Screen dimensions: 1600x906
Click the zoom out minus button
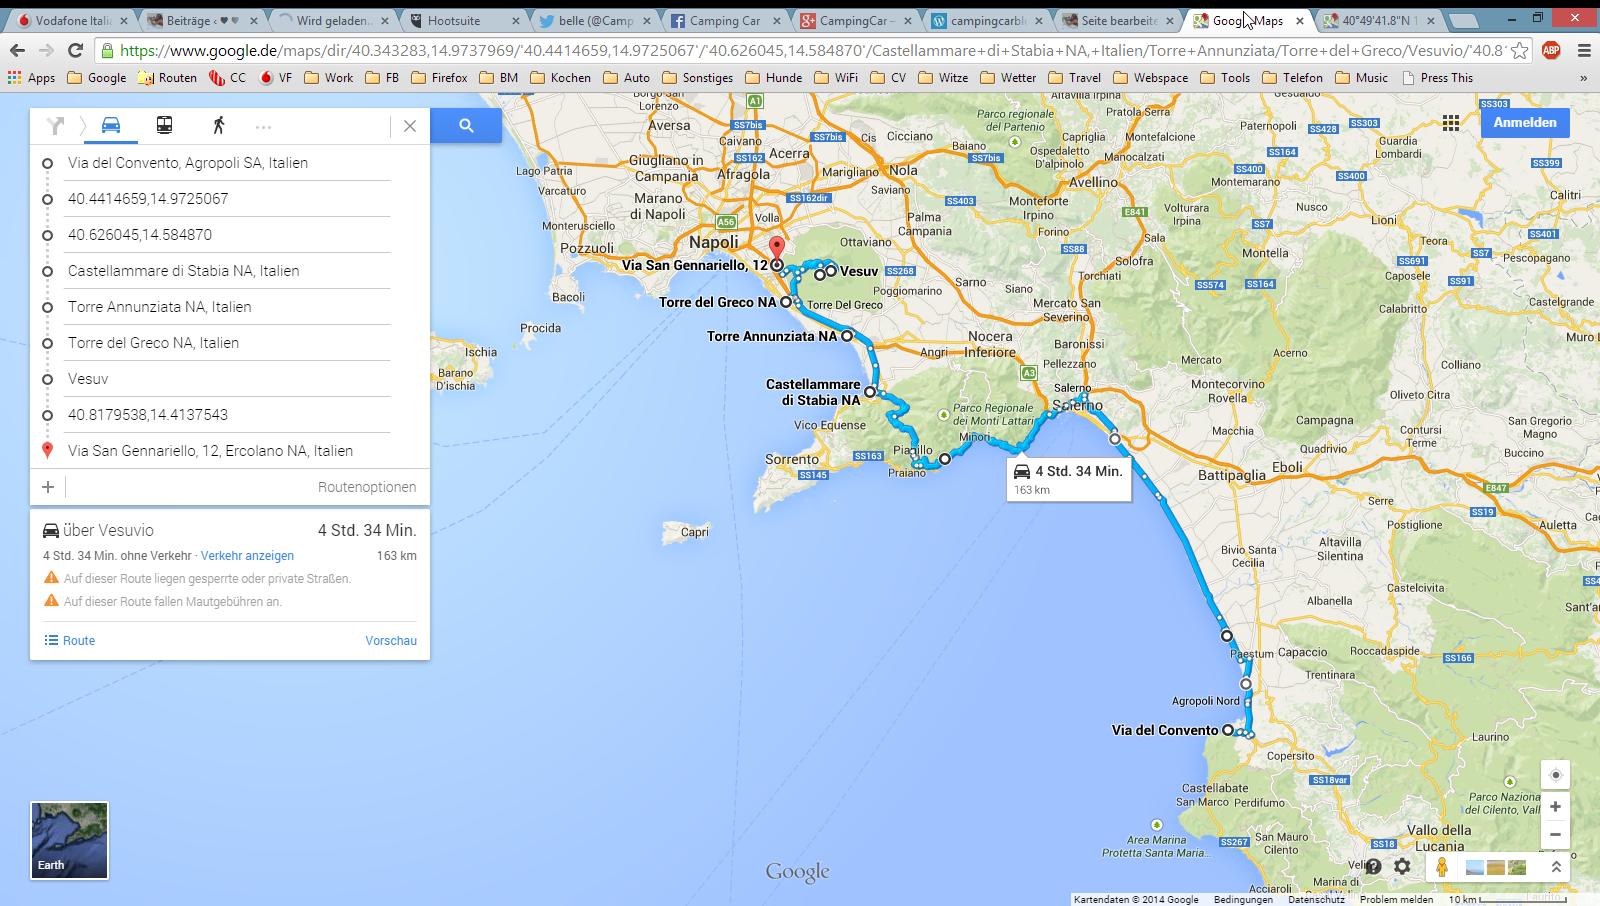tap(1555, 834)
